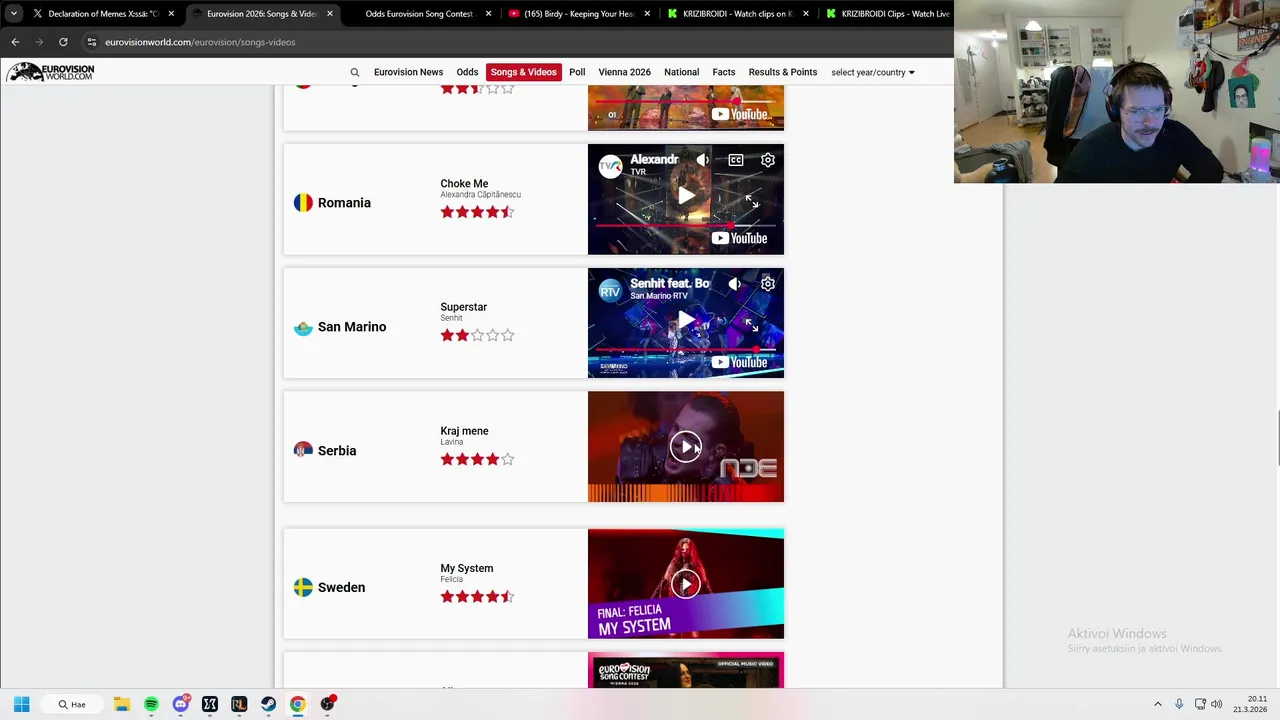Mute the San Marino video volume
The height and width of the screenshot is (720, 1280).
tap(735, 284)
